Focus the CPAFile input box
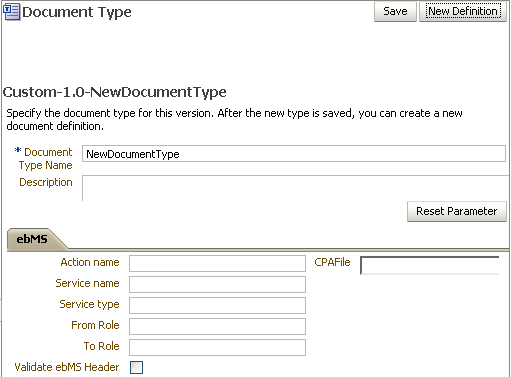 [430, 265]
